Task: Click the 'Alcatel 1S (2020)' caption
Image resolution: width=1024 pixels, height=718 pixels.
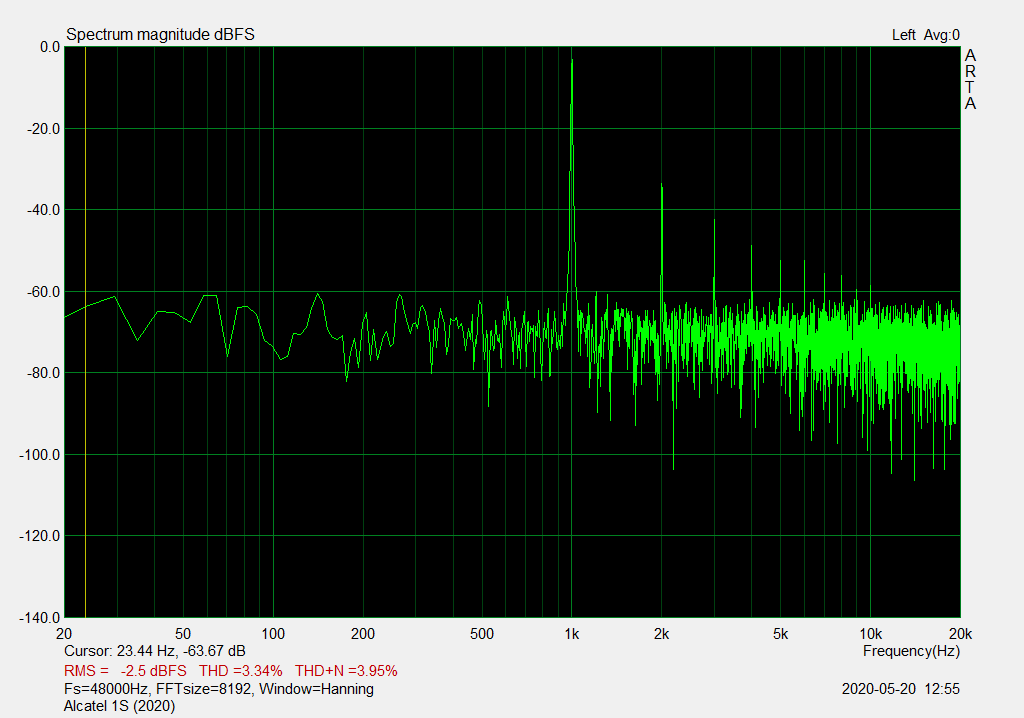Action: 120,706
